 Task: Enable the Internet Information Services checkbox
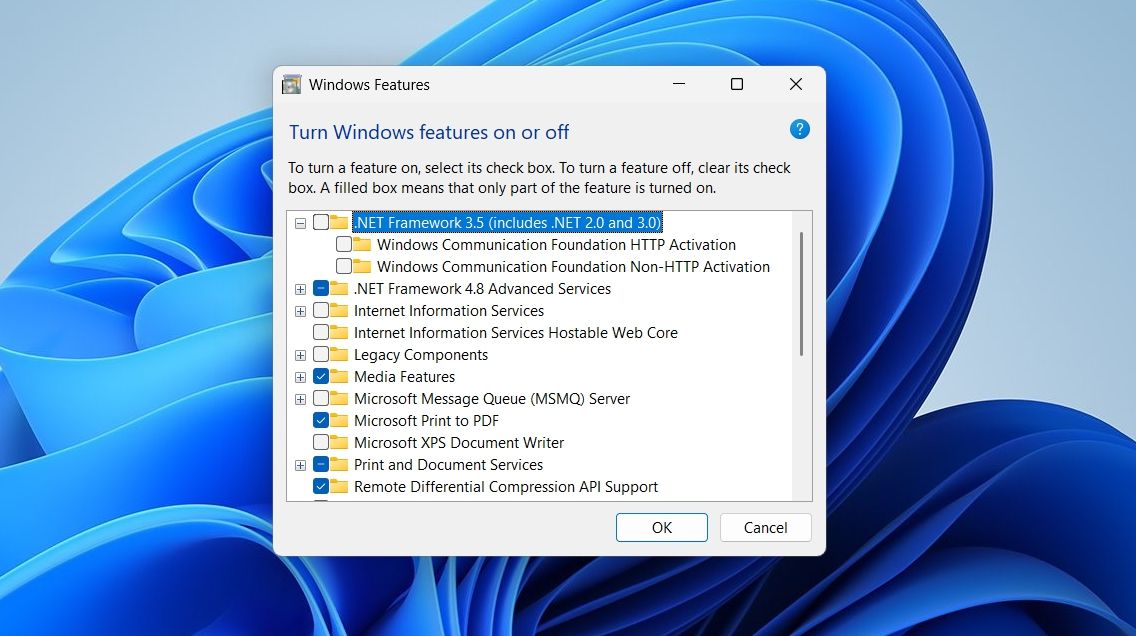(321, 311)
